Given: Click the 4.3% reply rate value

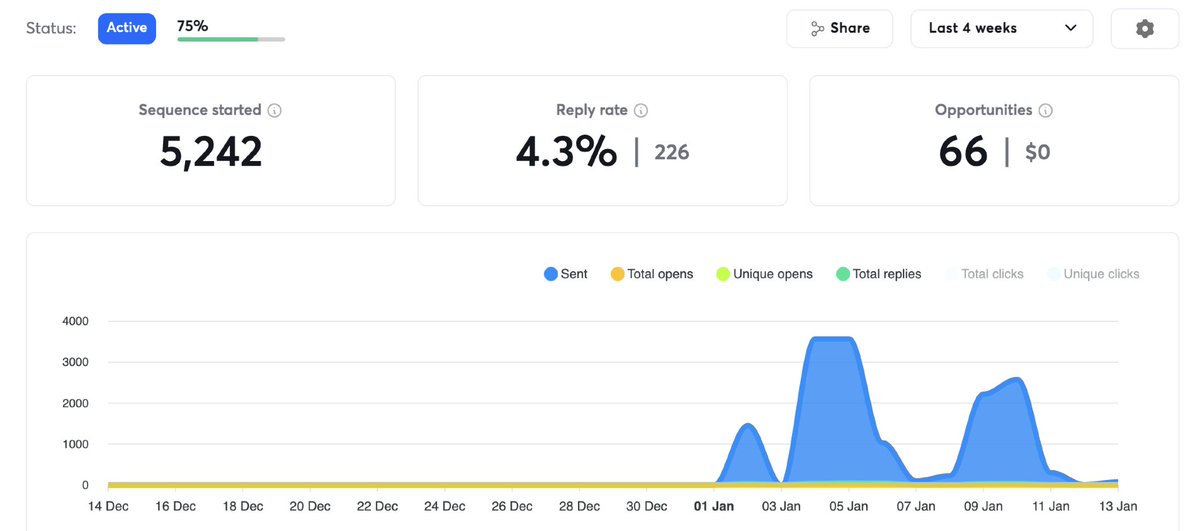Looking at the screenshot, I should pos(566,152).
